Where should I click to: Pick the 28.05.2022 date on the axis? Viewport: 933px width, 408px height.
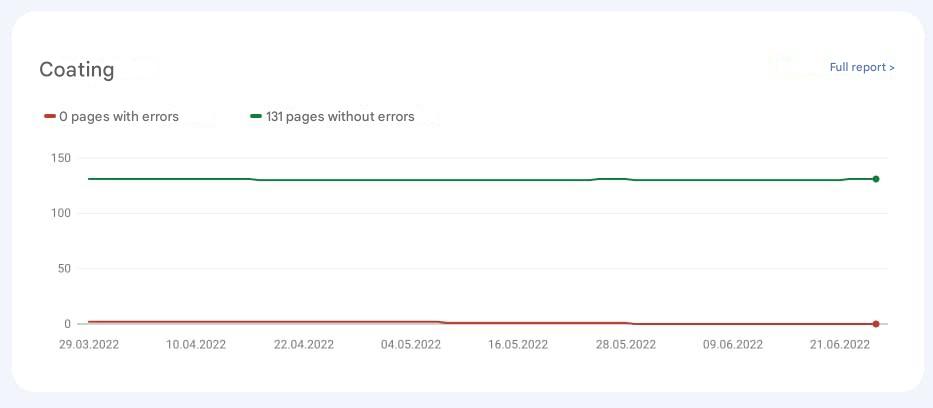[x=626, y=345]
